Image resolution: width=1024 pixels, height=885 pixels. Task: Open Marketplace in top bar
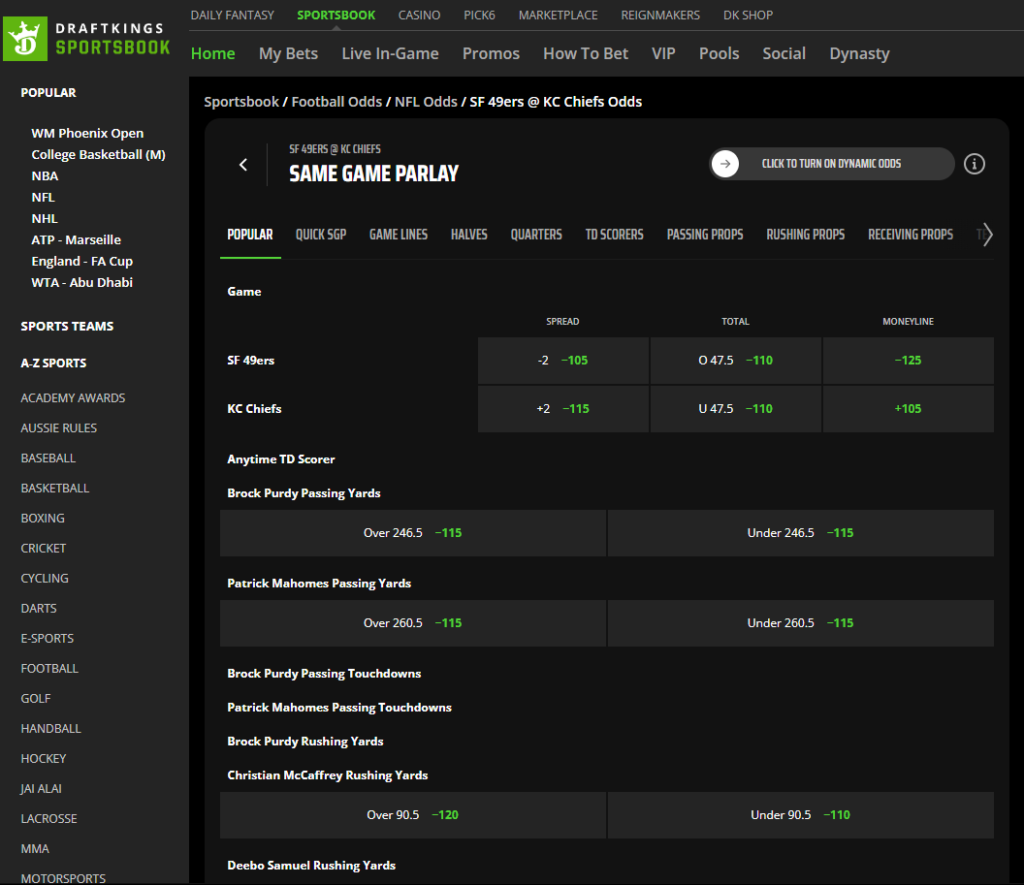[x=558, y=15]
